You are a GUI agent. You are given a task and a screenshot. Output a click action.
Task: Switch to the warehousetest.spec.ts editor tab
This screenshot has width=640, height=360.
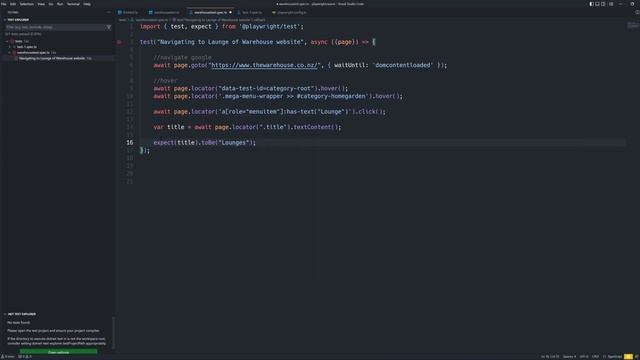[x=210, y=12]
